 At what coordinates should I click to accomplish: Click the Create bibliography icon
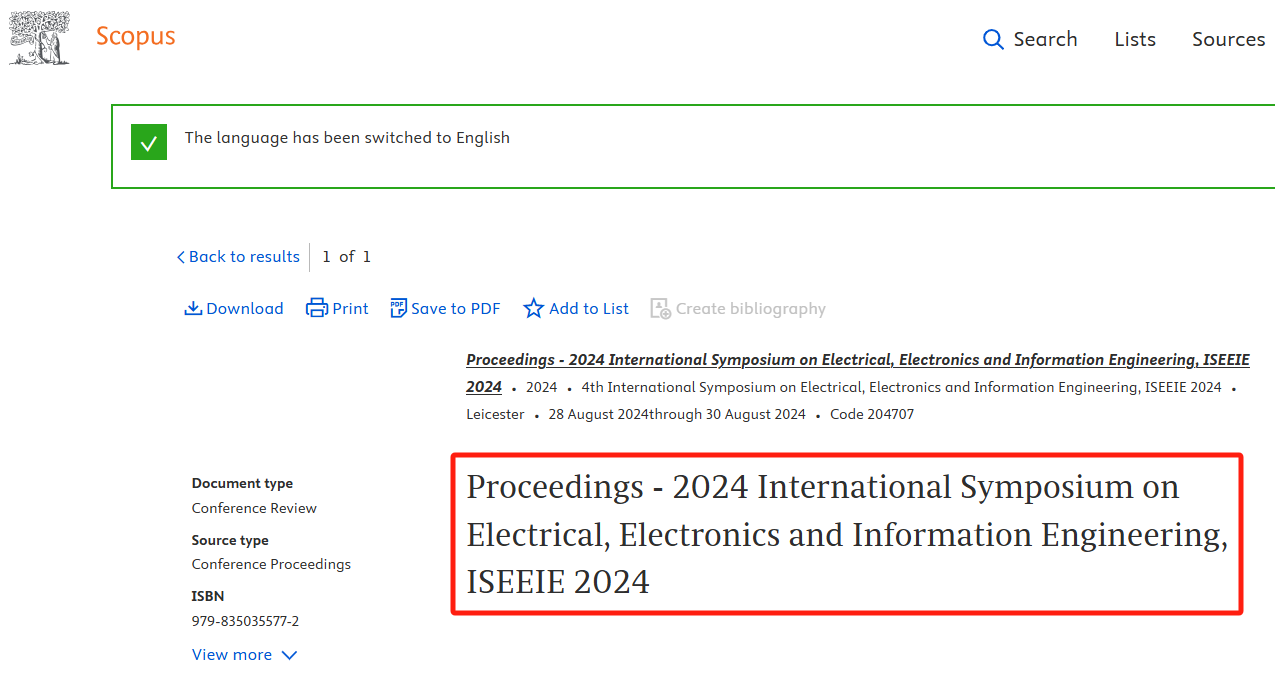coord(661,309)
